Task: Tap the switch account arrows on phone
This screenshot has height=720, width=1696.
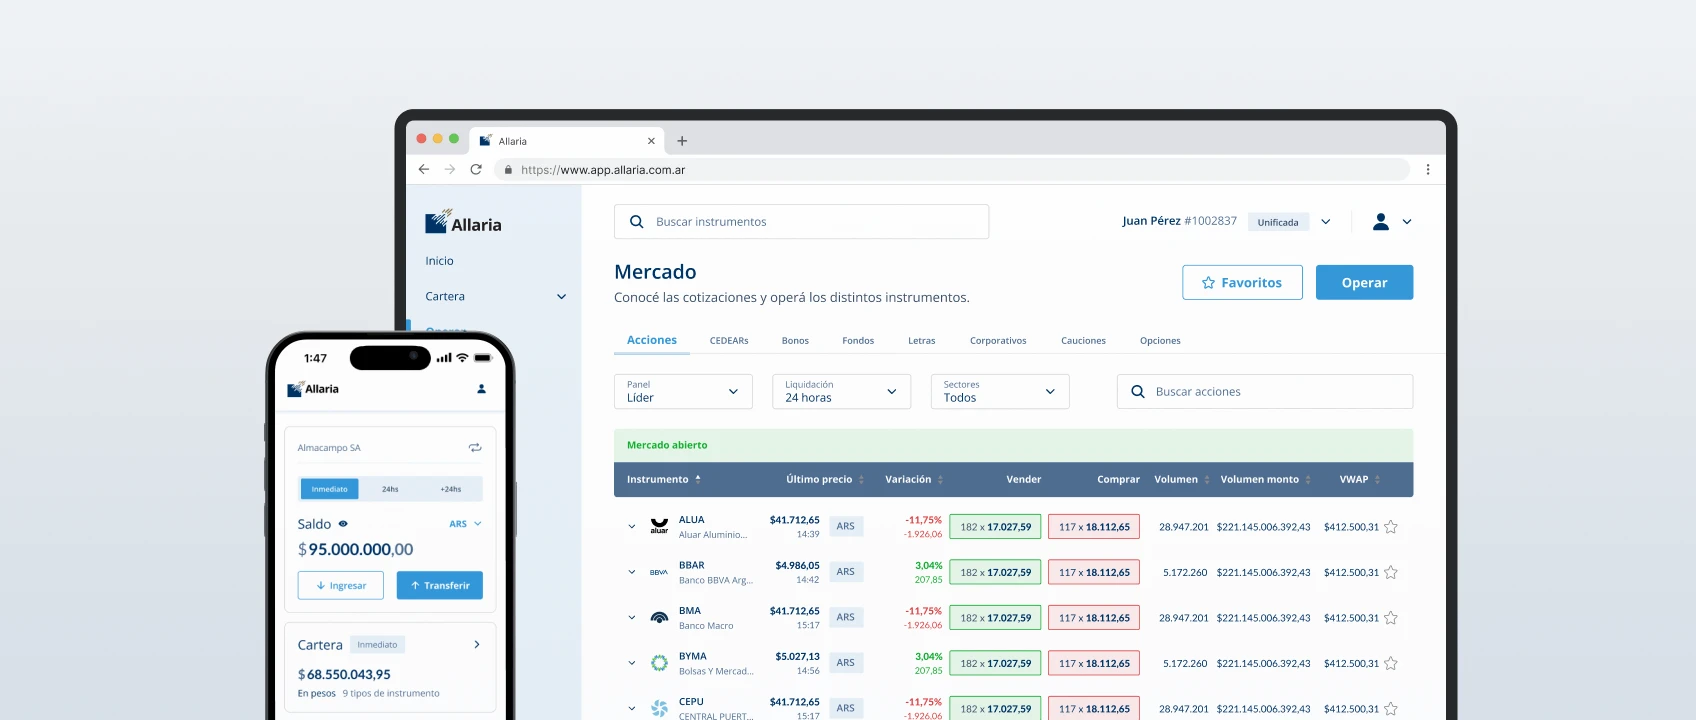Action: [x=475, y=447]
